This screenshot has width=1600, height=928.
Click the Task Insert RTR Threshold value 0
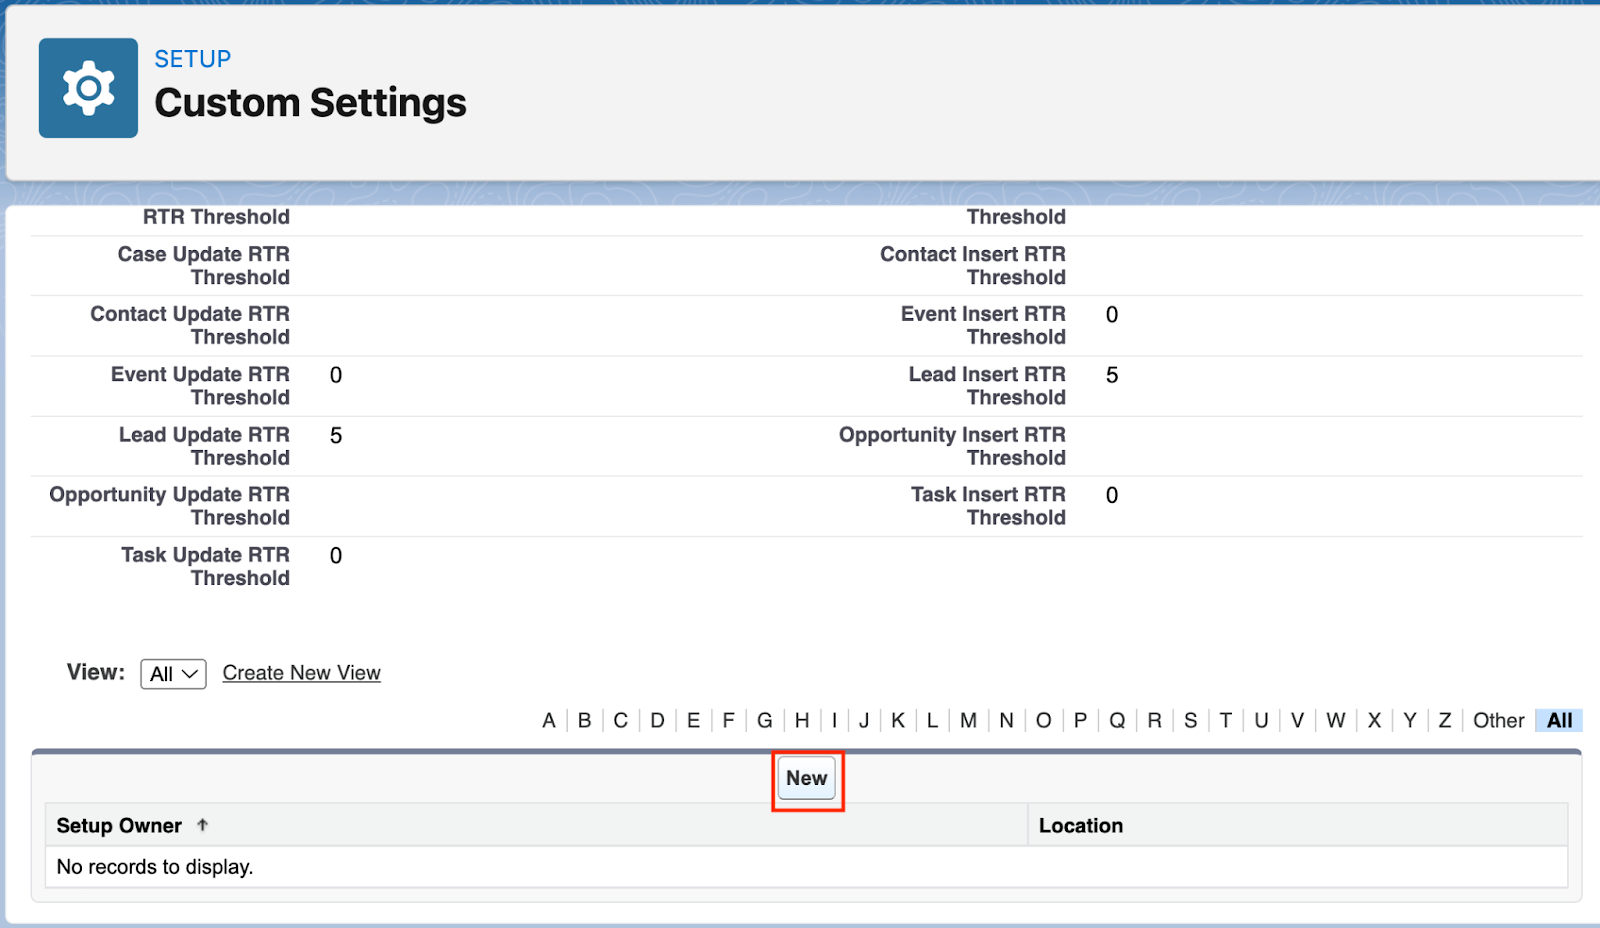pyautogui.click(x=1112, y=495)
